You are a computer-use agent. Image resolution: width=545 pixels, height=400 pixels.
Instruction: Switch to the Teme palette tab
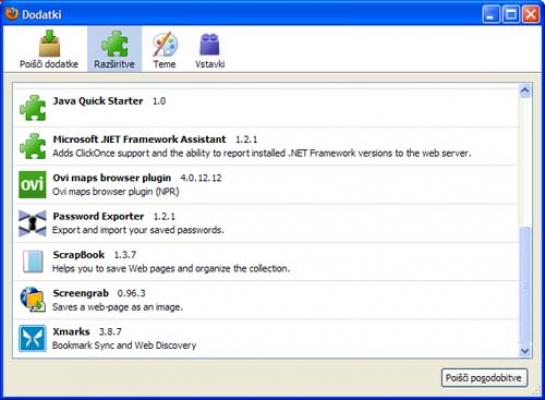click(x=165, y=49)
